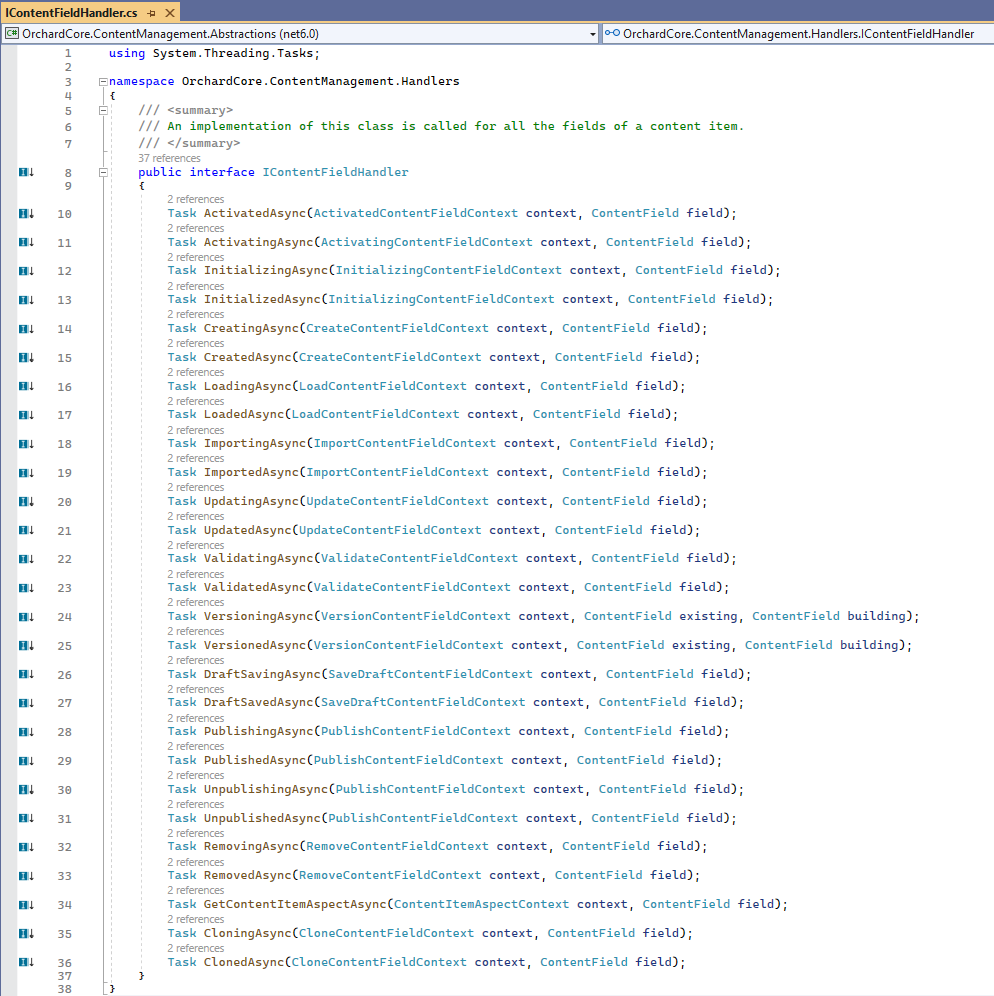Click the implementation glyph beside CloningAsync
The image size is (994, 996).
[26, 933]
